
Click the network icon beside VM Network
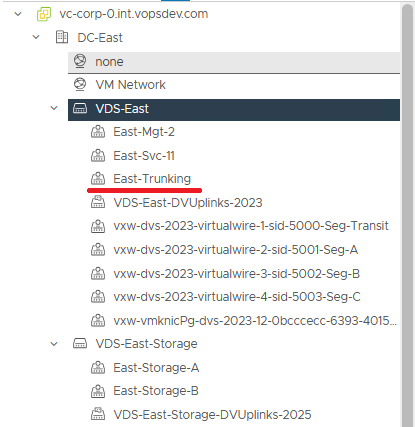pyautogui.click(x=80, y=85)
